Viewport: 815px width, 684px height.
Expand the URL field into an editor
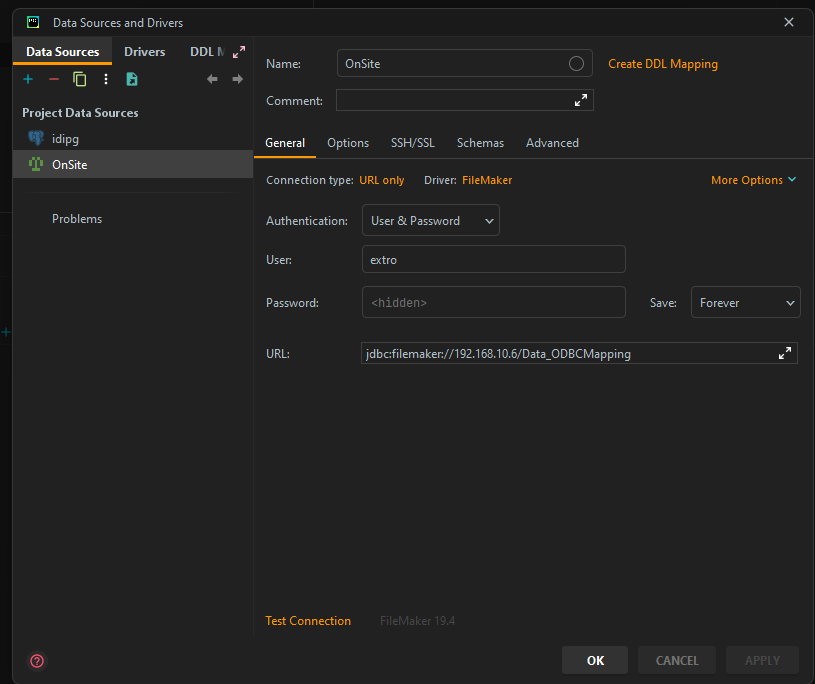(785, 353)
